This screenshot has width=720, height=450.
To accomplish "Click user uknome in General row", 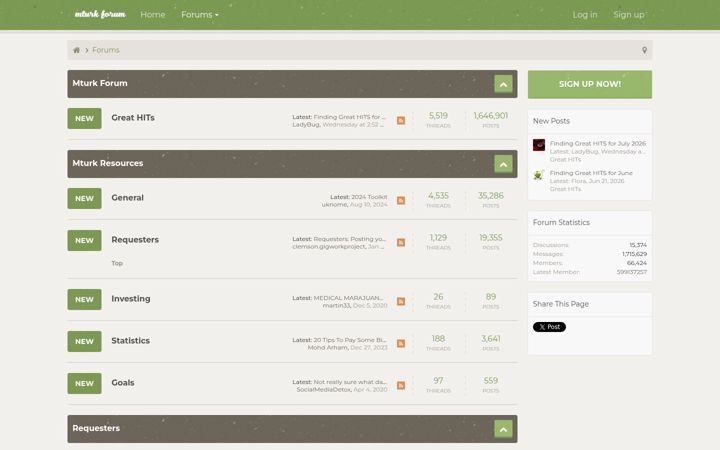I will [x=334, y=205].
